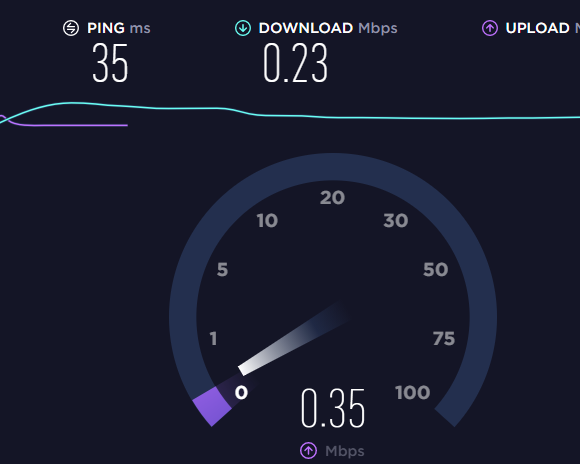Screen dimensions: 580x464
Task: Click the purple upload graph line
Action: coord(64,124)
